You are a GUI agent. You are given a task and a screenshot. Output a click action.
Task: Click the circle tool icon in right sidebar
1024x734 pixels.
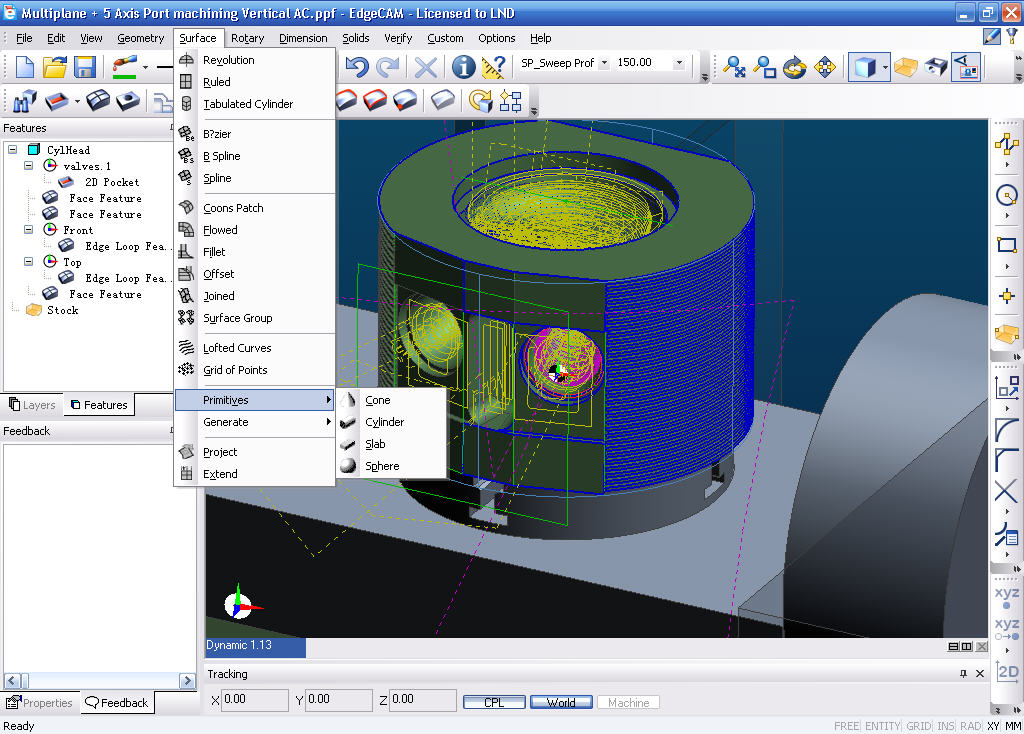tap(1006, 195)
